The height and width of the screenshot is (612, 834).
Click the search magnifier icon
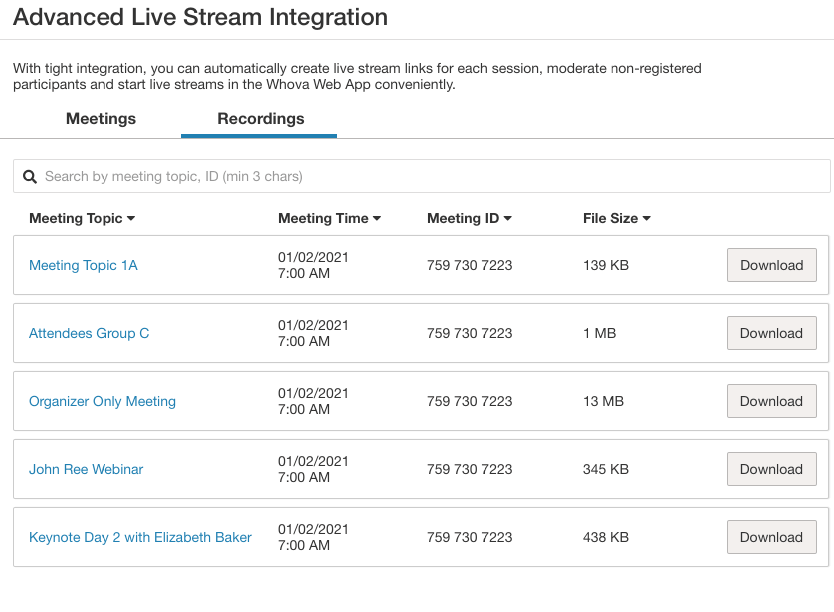(x=30, y=177)
